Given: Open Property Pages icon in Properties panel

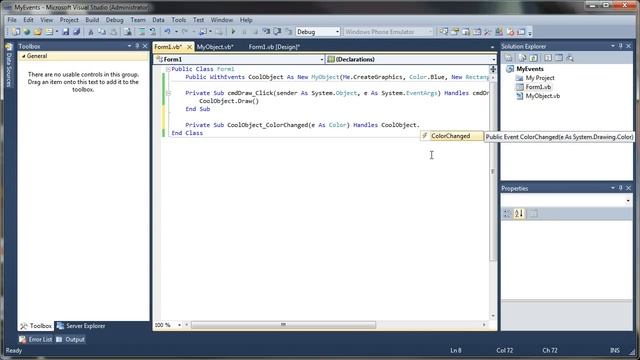Looking at the screenshot, I should [533, 213].
